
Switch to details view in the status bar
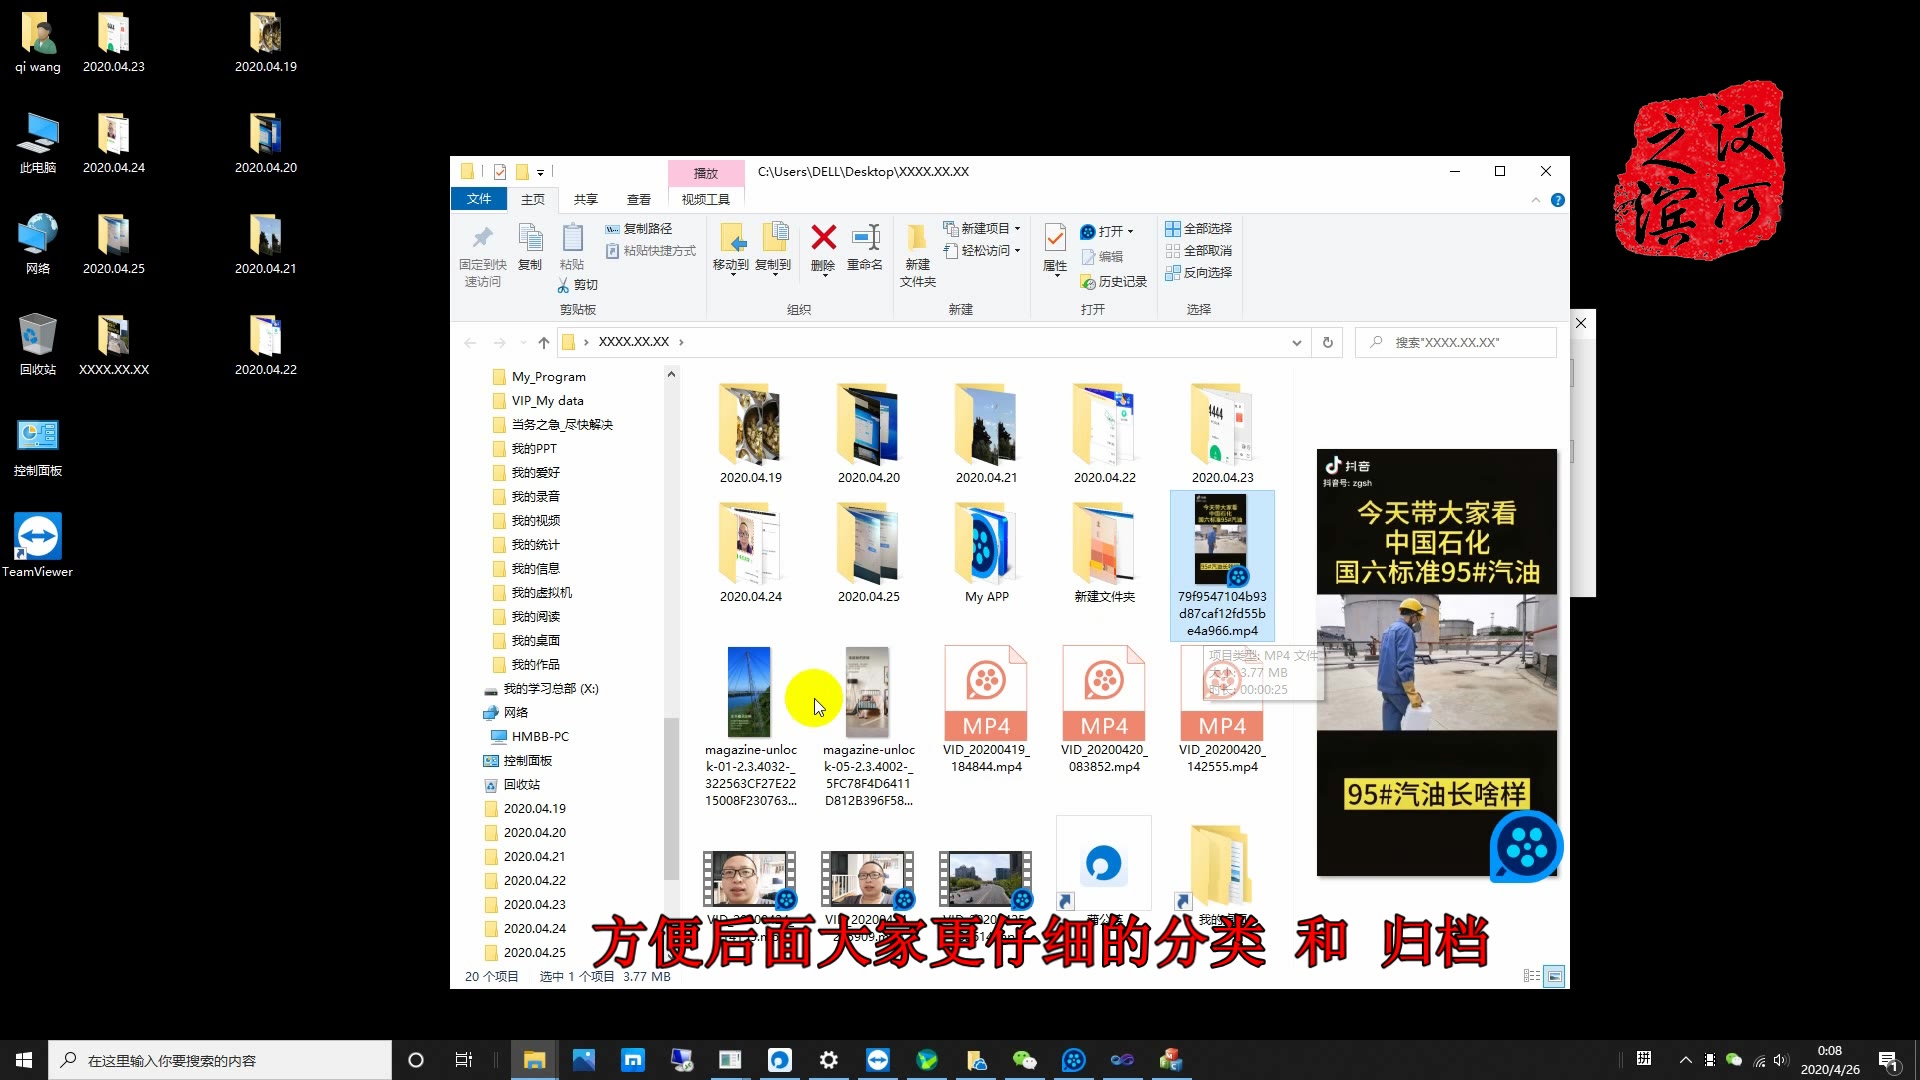[x=1534, y=976]
